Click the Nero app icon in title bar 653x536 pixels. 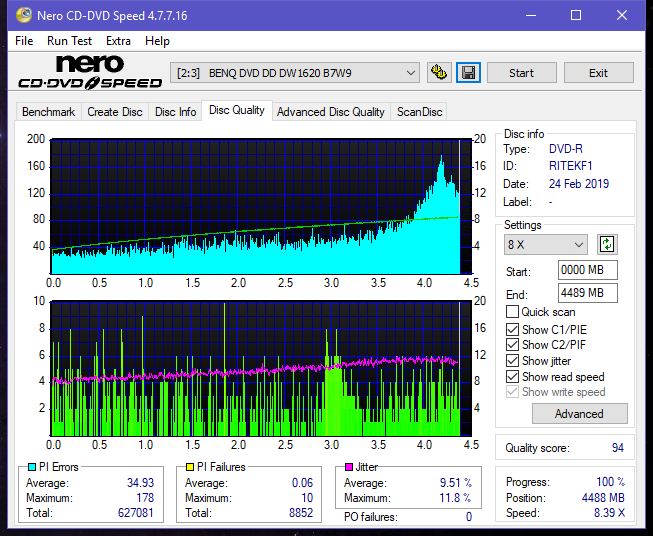[23, 15]
